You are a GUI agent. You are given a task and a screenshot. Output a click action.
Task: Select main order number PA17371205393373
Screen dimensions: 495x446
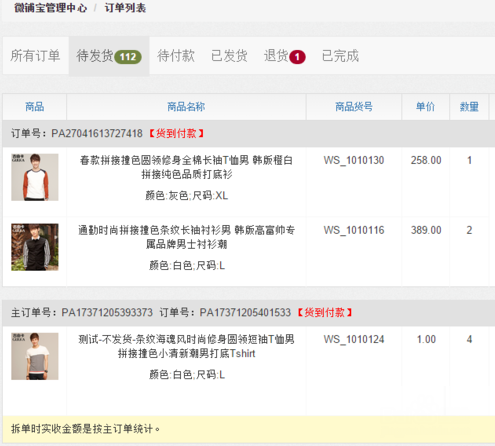(107, 313)
